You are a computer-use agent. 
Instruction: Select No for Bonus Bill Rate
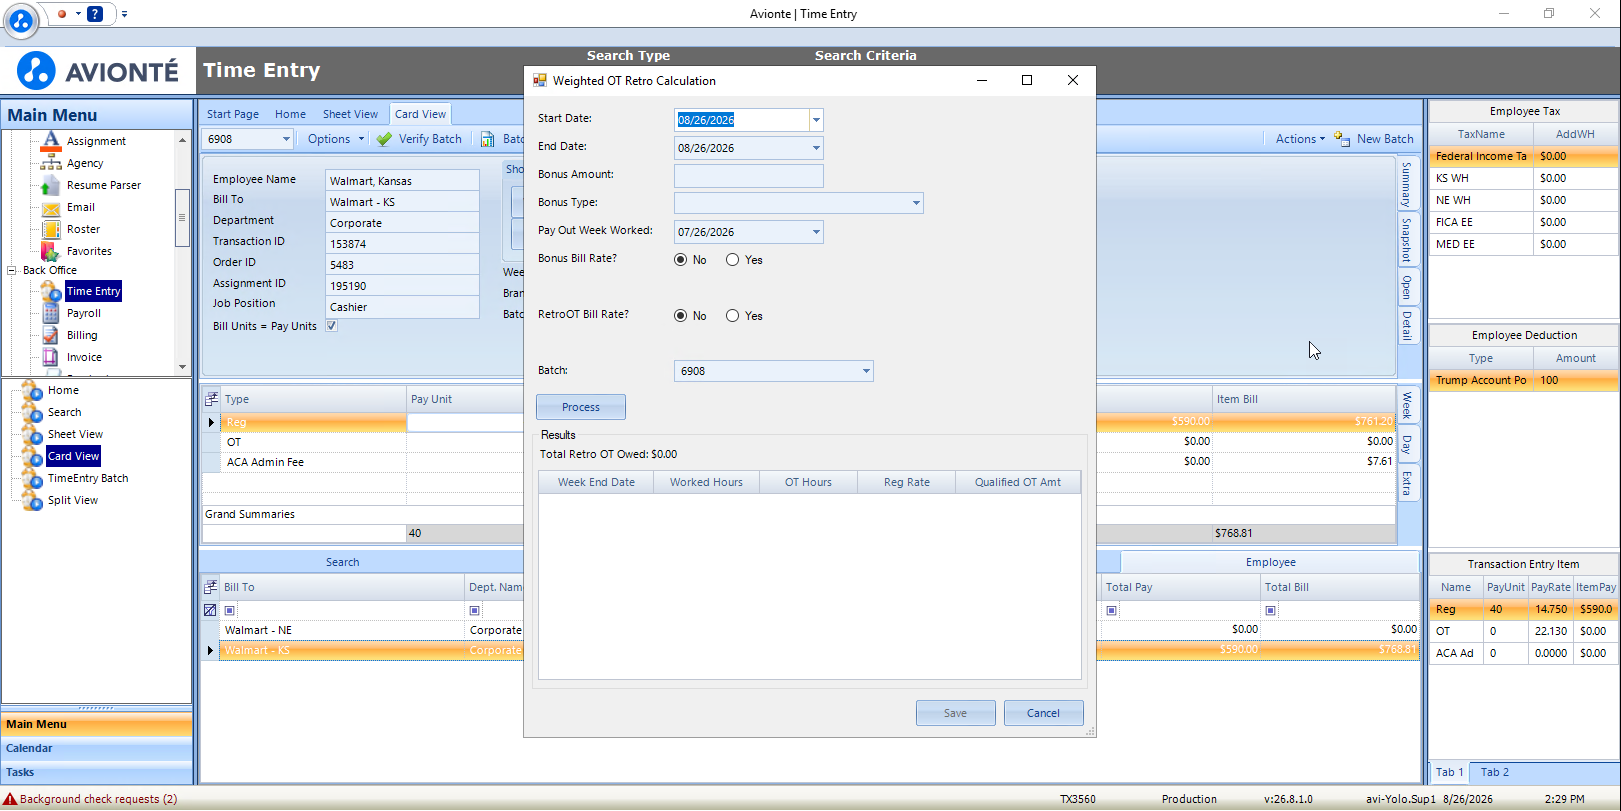coord(681,260)
